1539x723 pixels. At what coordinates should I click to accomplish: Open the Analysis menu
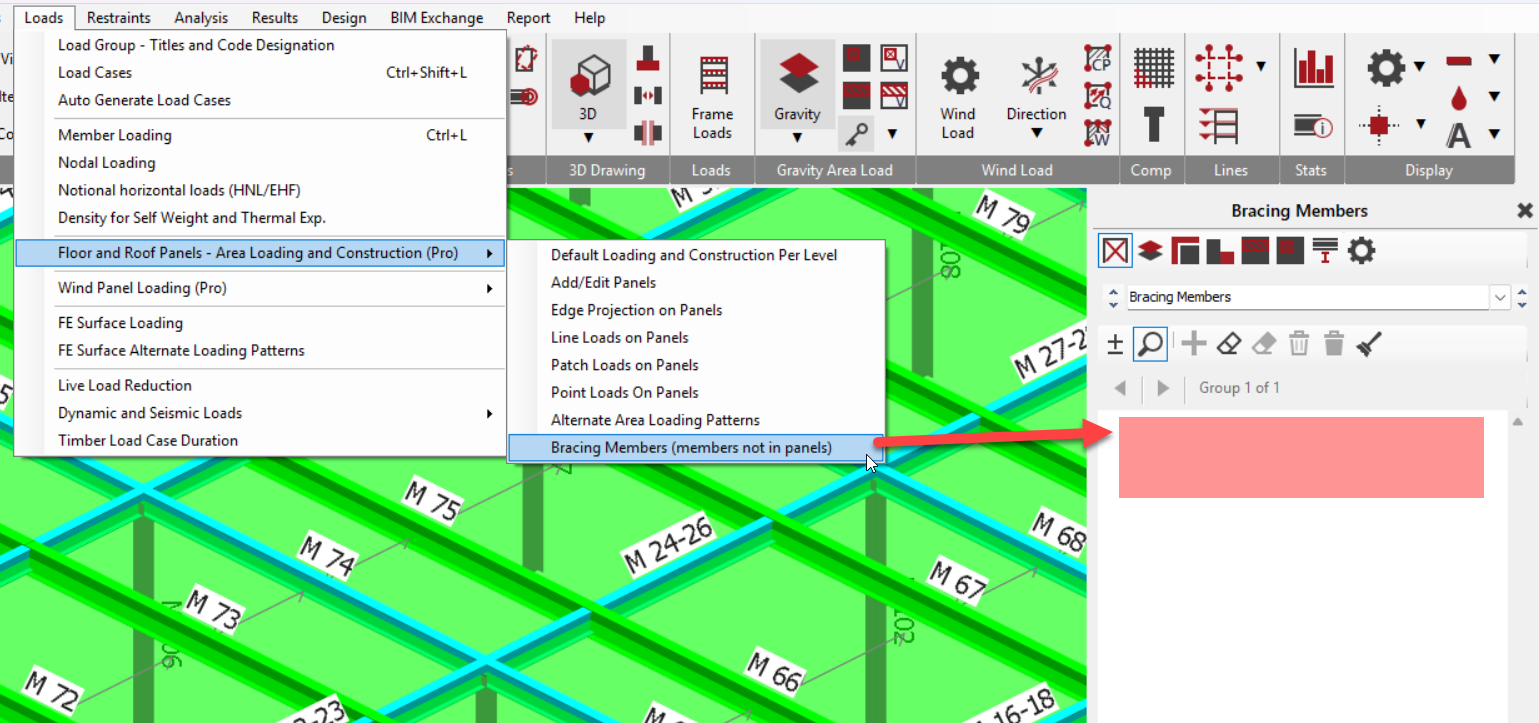[x=201, y=17]
